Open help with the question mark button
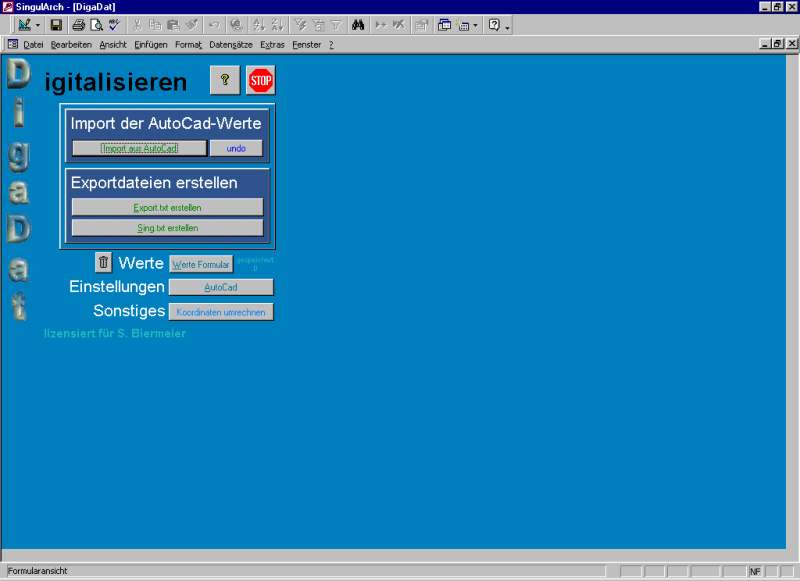The height and width of the screenshot is (581, 800). point(225,81)
